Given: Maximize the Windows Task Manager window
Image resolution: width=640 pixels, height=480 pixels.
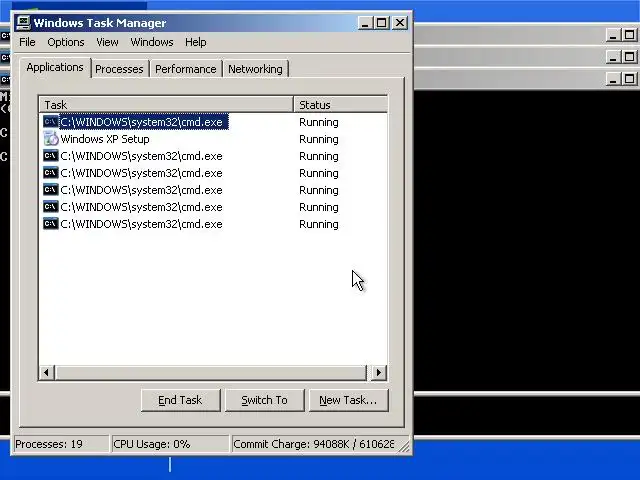Looking at the screenshot, I should pyautogui.click(x=382, y=23).
